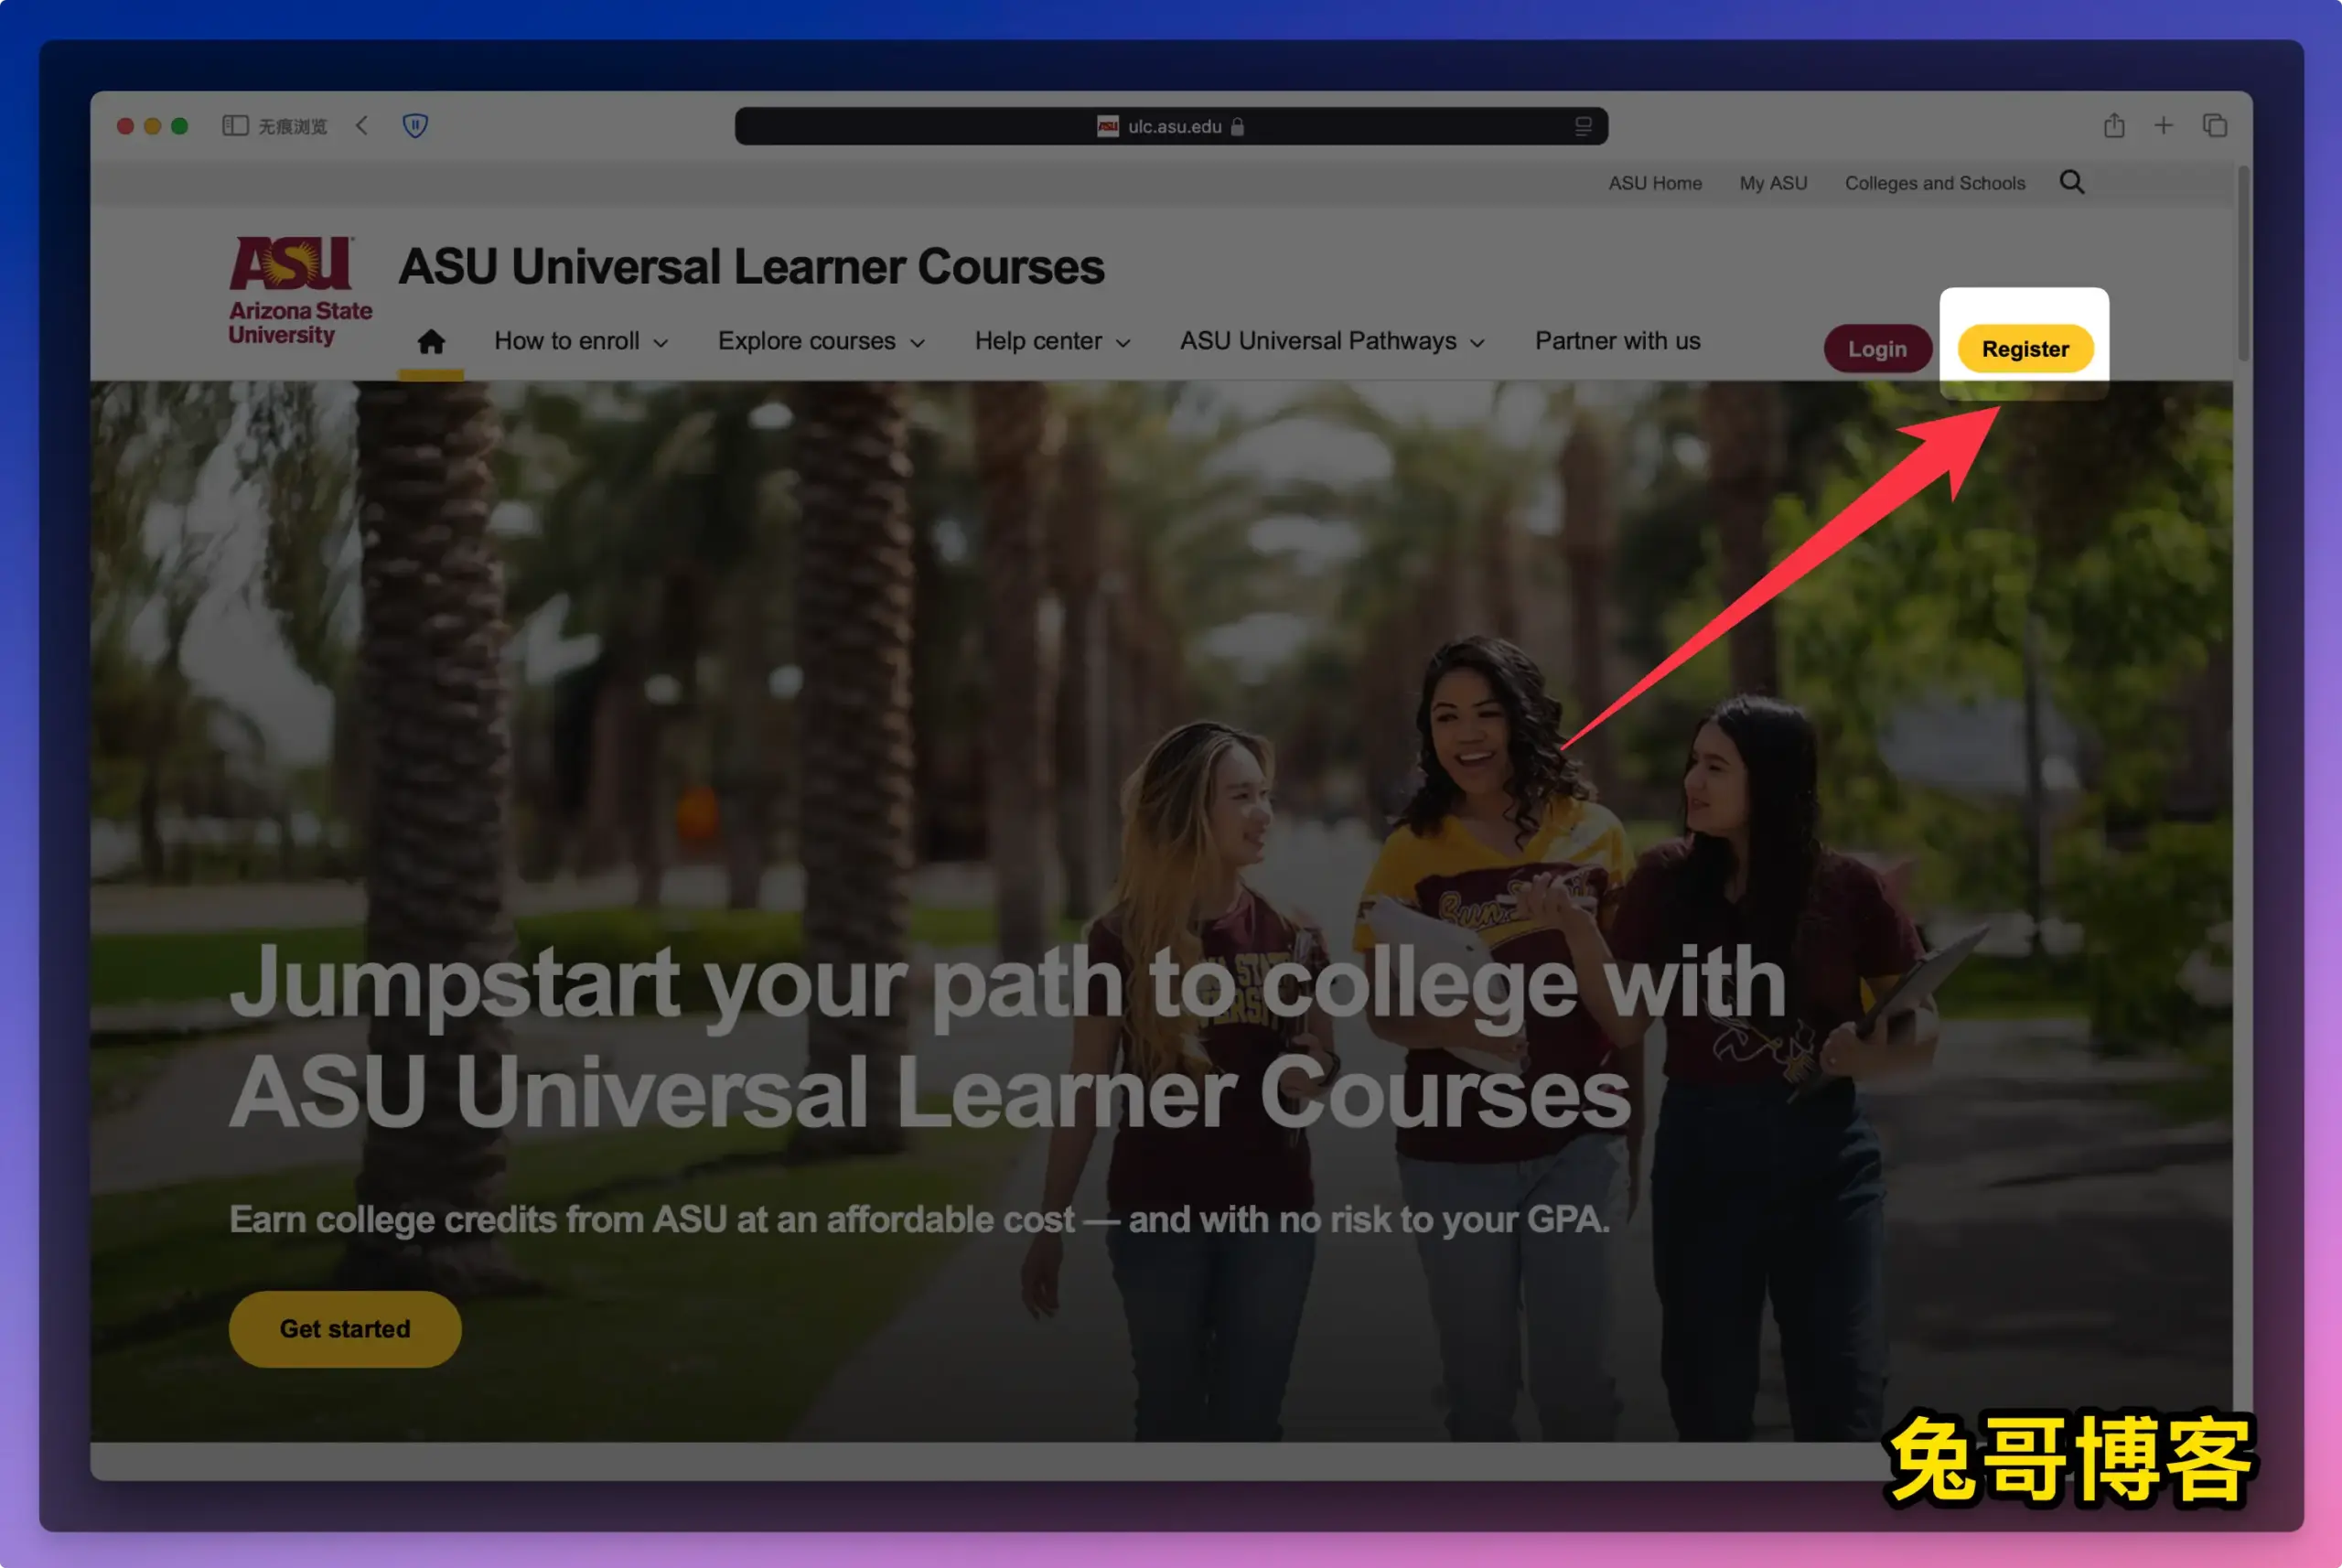The image size is (2342, 1568).
Task: Click the yellow Register button
Action: pos(2025,349)
